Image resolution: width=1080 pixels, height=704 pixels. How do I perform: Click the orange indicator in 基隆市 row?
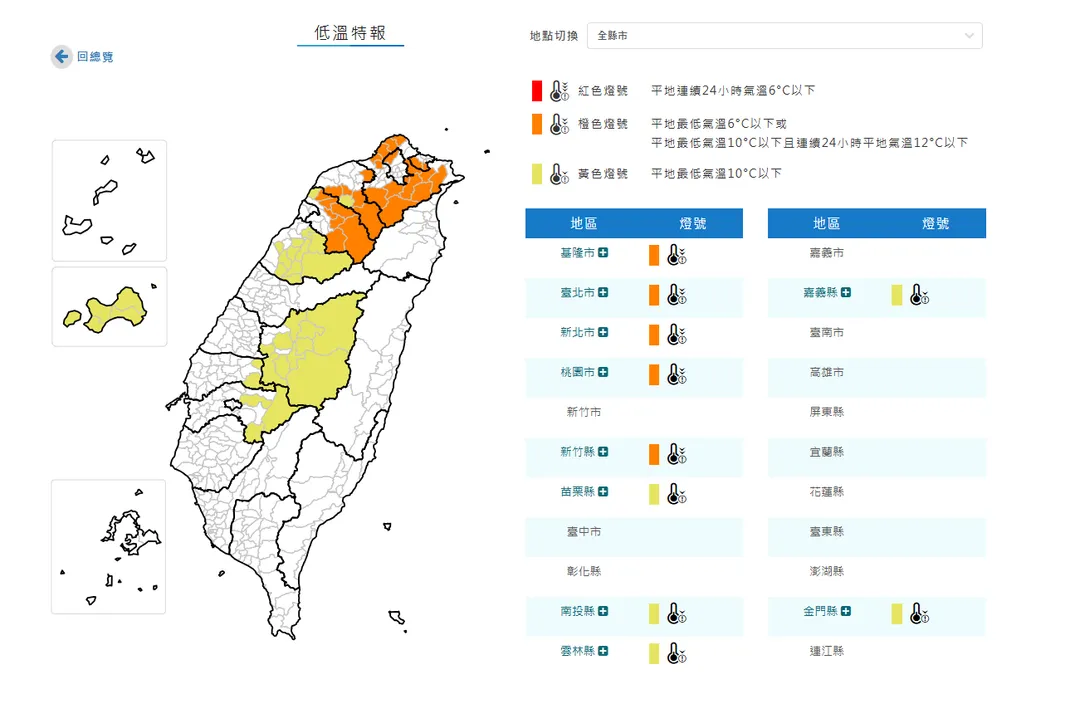pos(654,255)
